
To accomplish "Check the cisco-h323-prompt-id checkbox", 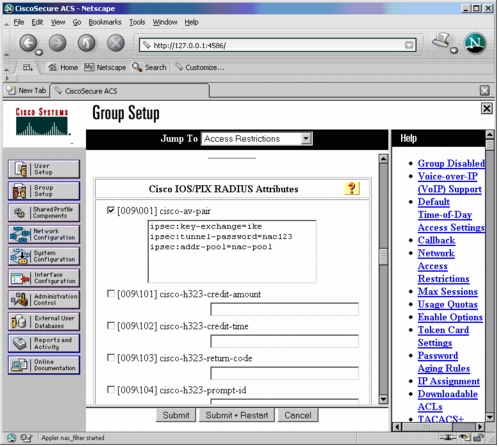I will [110, 390].
